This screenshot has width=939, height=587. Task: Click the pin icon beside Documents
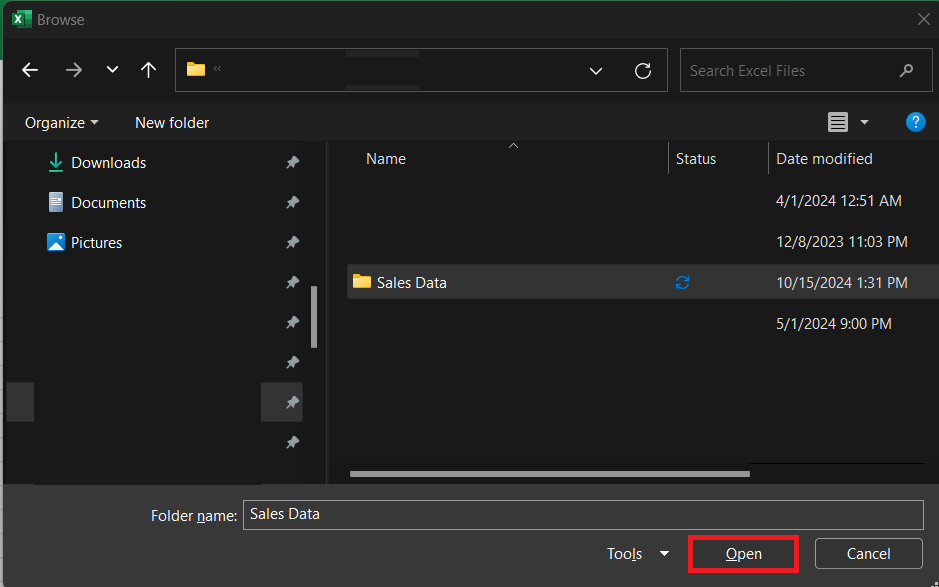tap(292, 202)
